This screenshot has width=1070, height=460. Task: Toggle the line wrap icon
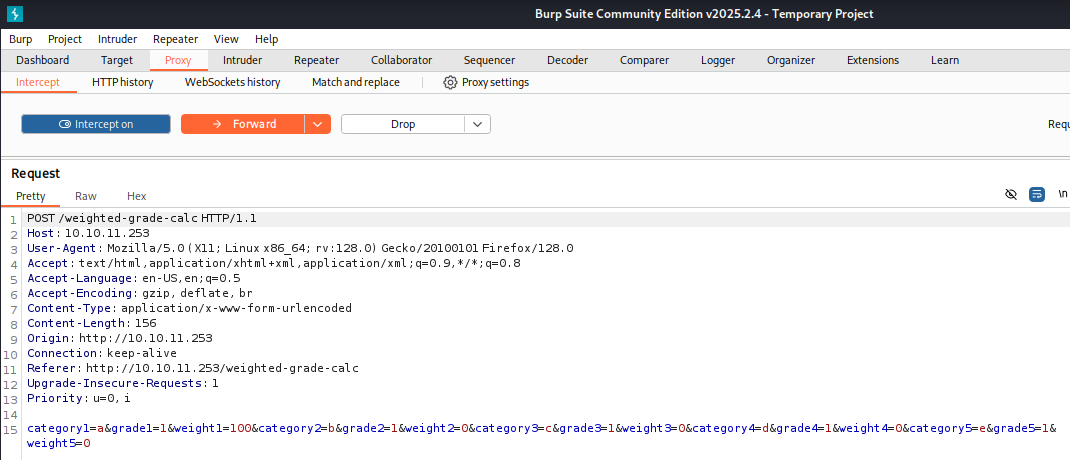click(1037, 194)
